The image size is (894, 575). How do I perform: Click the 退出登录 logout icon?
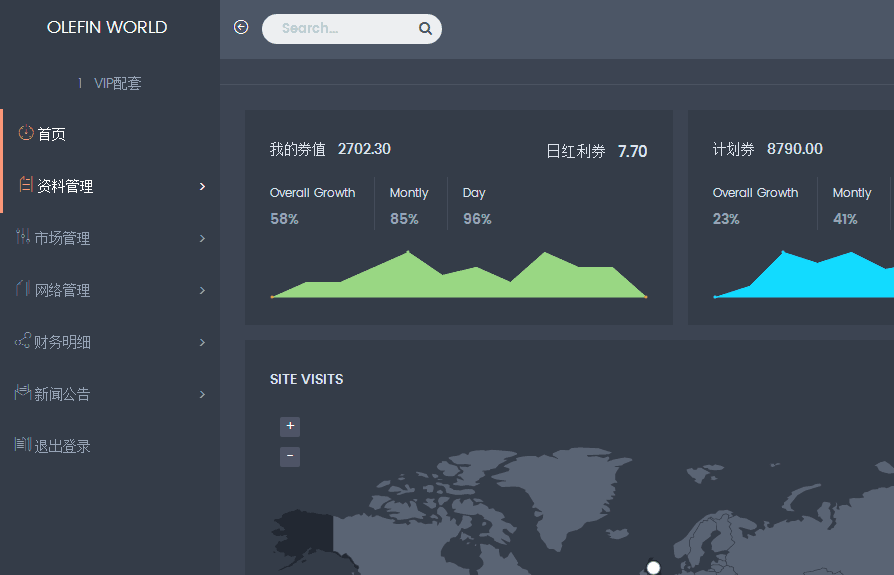tap(23, 444)
